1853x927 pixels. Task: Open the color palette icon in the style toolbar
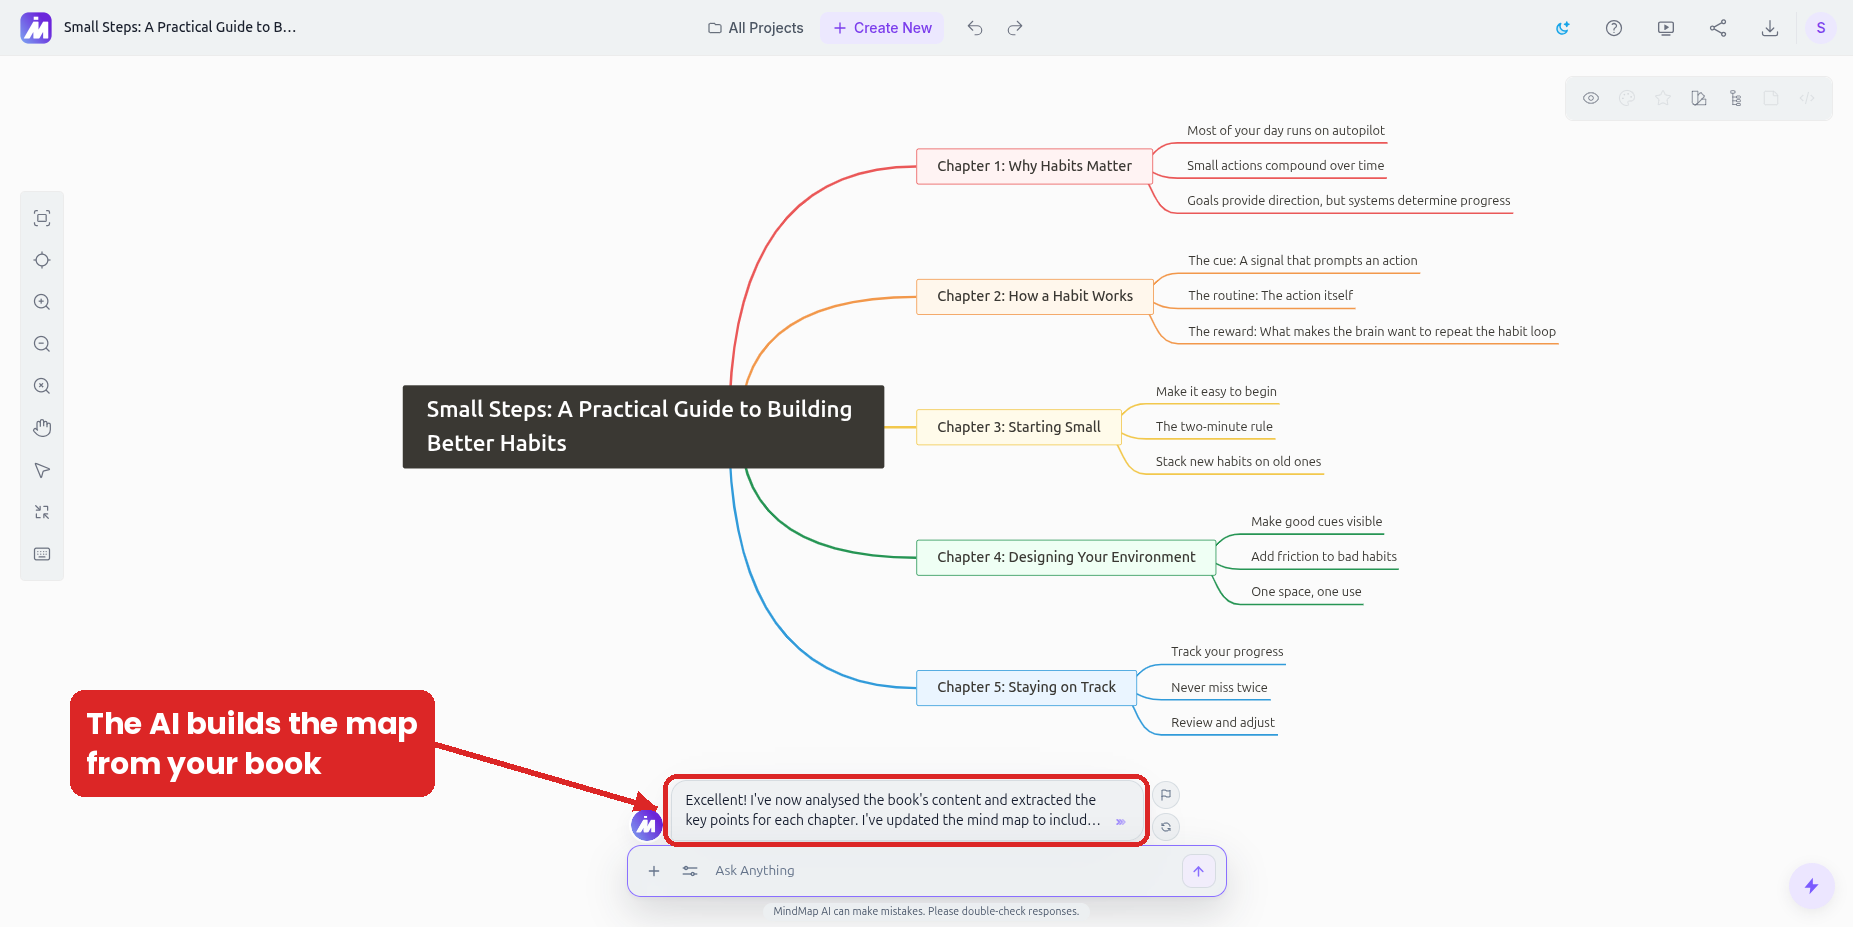click(1627, 98)
